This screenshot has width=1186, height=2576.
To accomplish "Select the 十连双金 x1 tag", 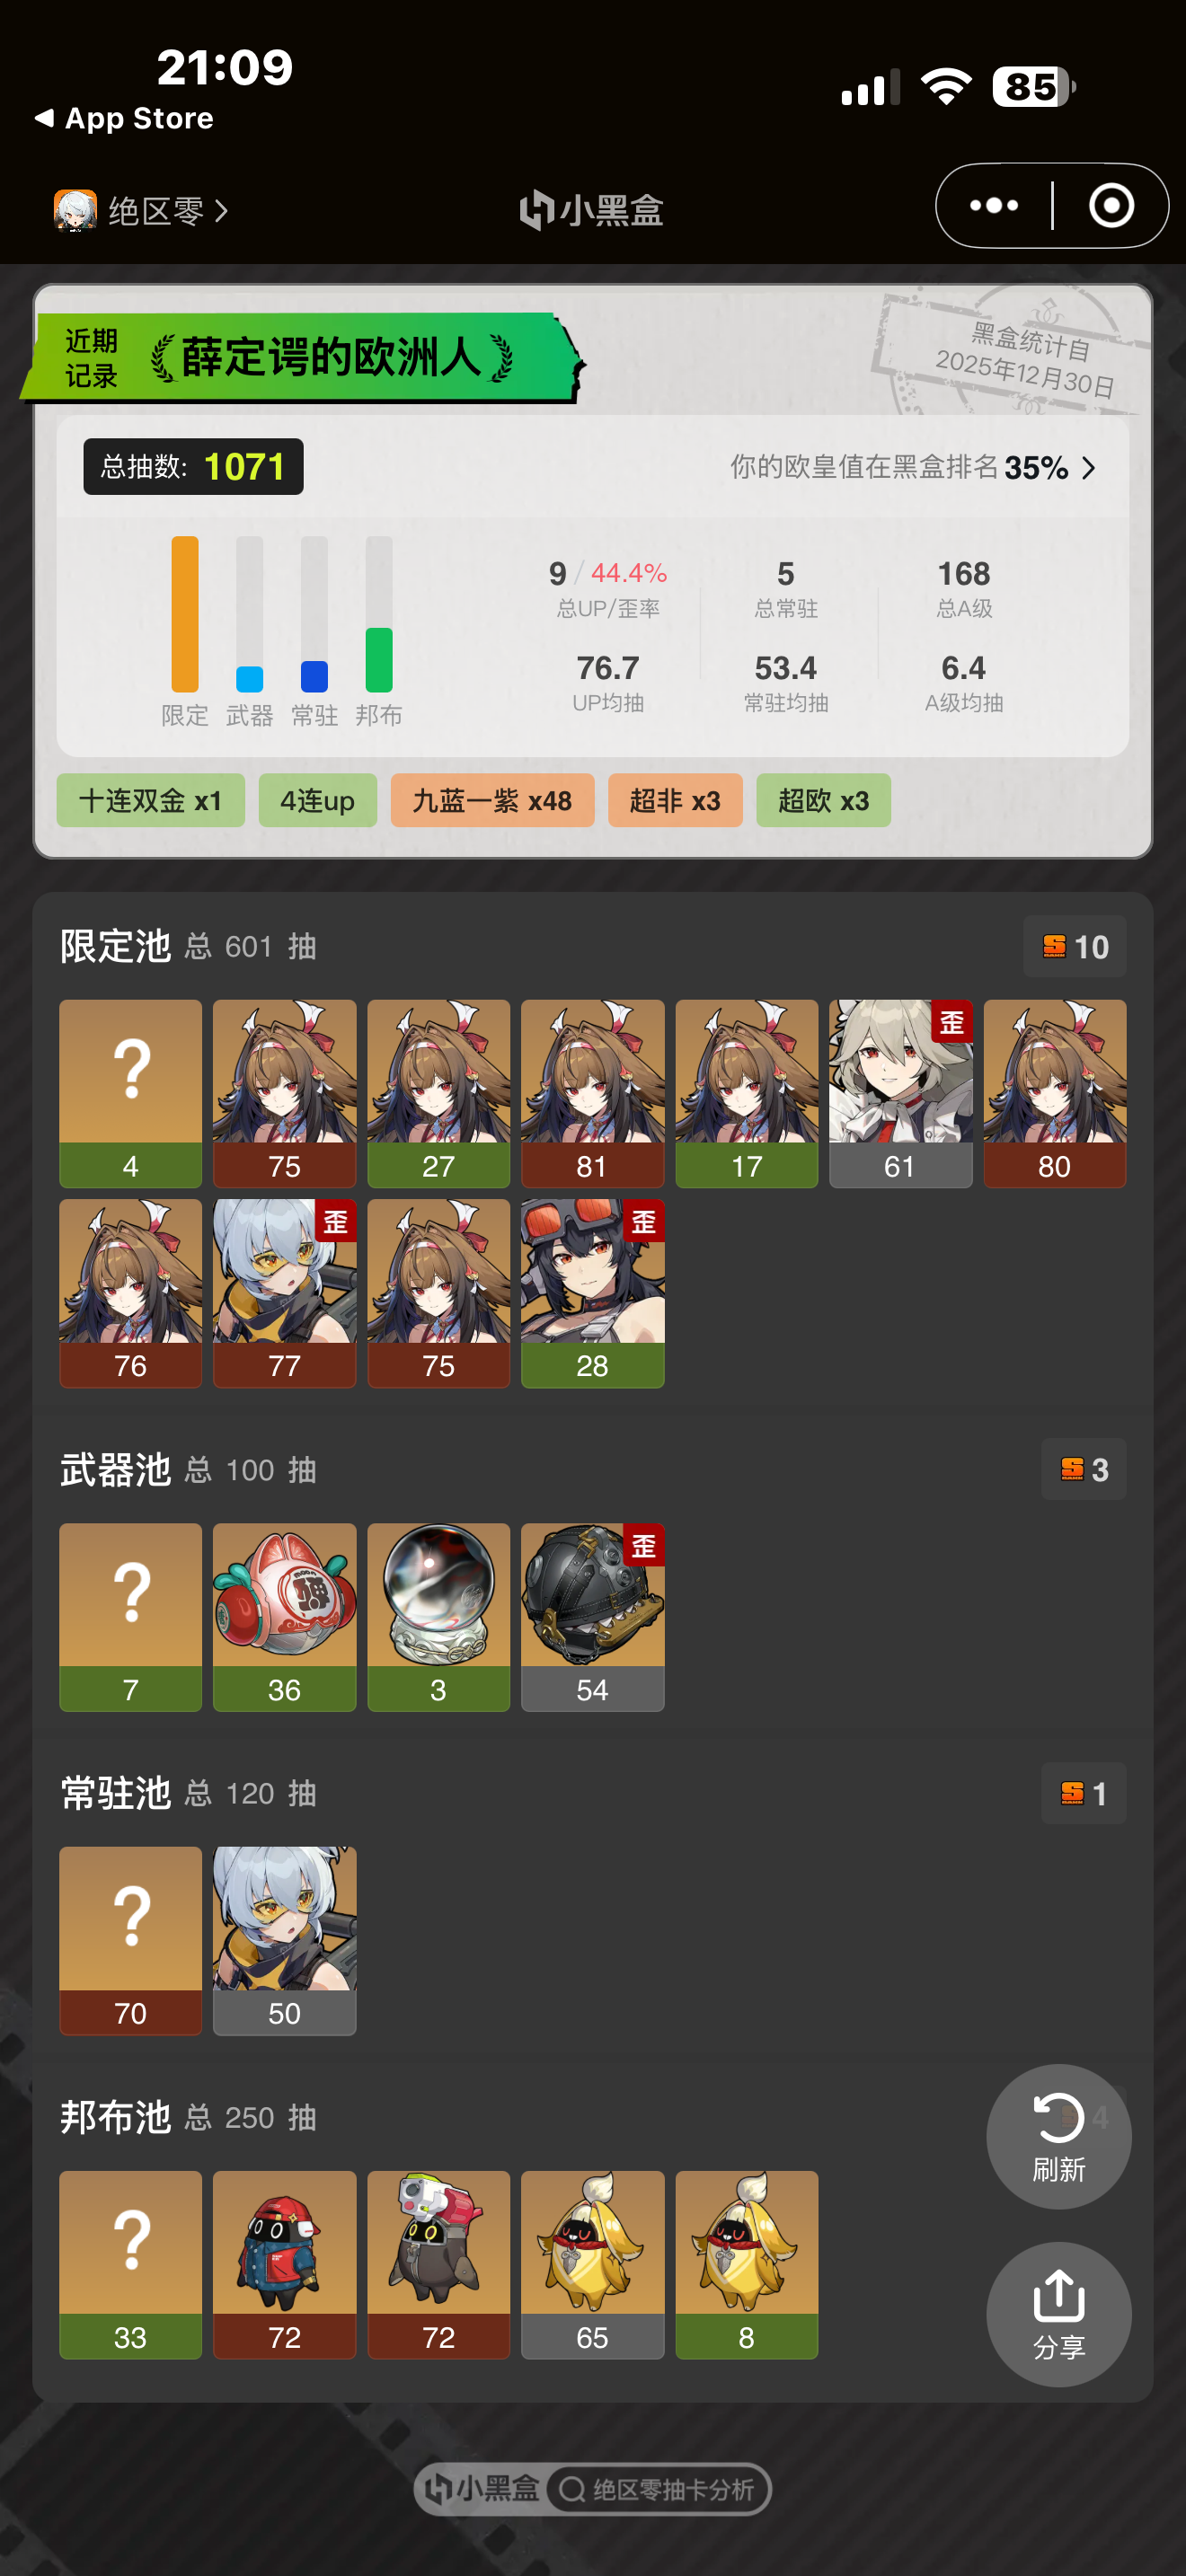I will click(x=150, y=800).
